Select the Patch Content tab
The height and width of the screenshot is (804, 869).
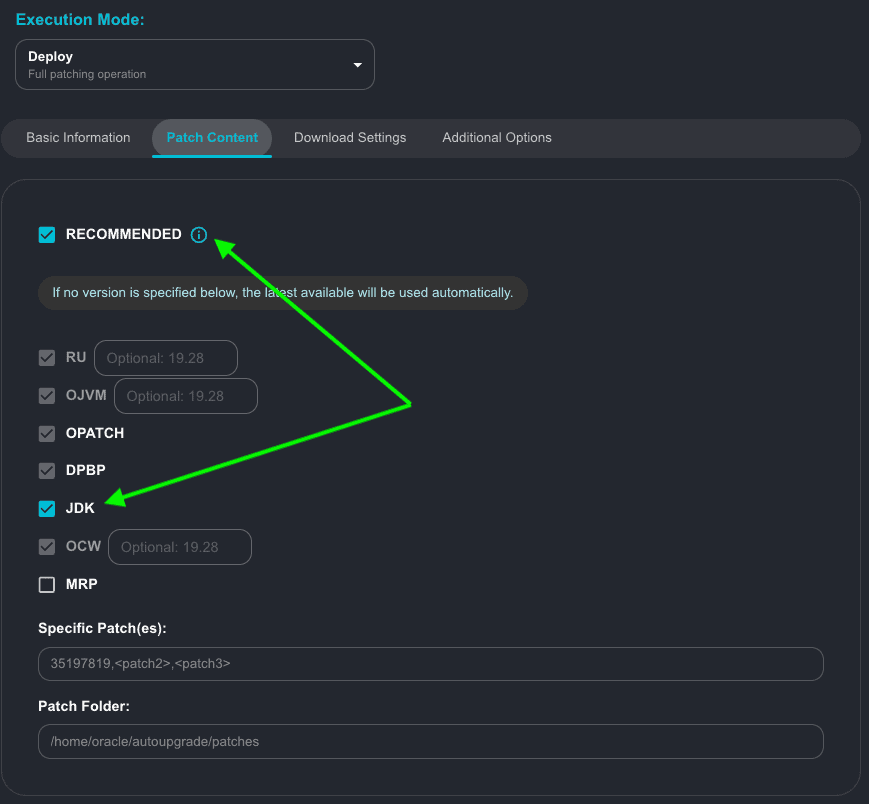pos(212,138)
